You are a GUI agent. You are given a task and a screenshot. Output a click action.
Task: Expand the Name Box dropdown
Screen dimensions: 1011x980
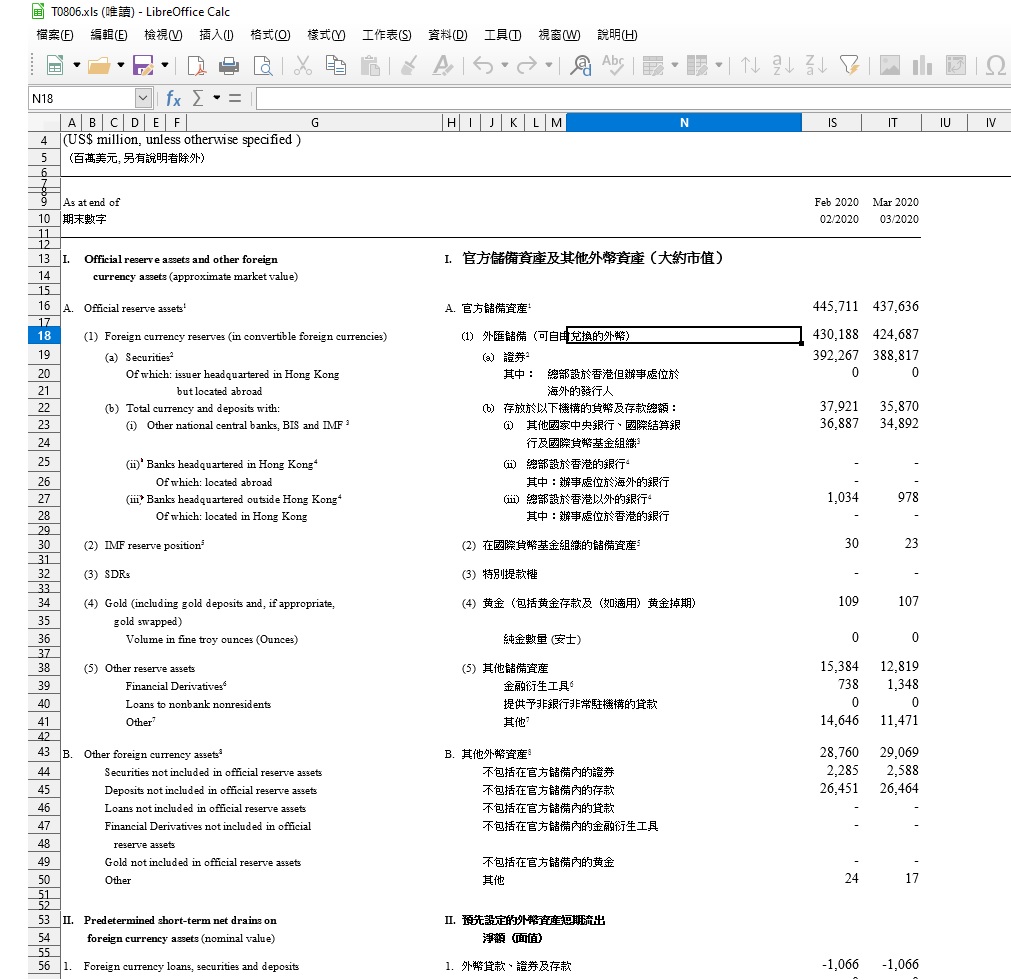coord(143,98)
